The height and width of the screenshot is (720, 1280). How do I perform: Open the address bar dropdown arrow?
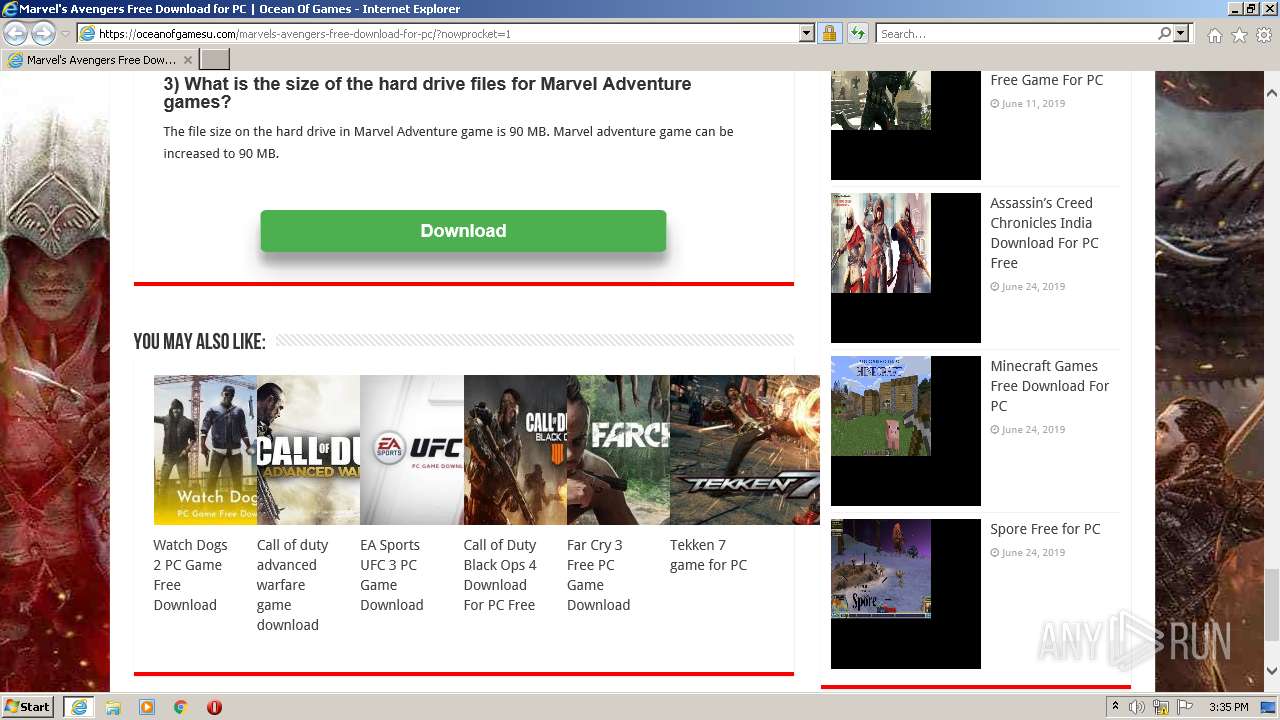(807, 33)
